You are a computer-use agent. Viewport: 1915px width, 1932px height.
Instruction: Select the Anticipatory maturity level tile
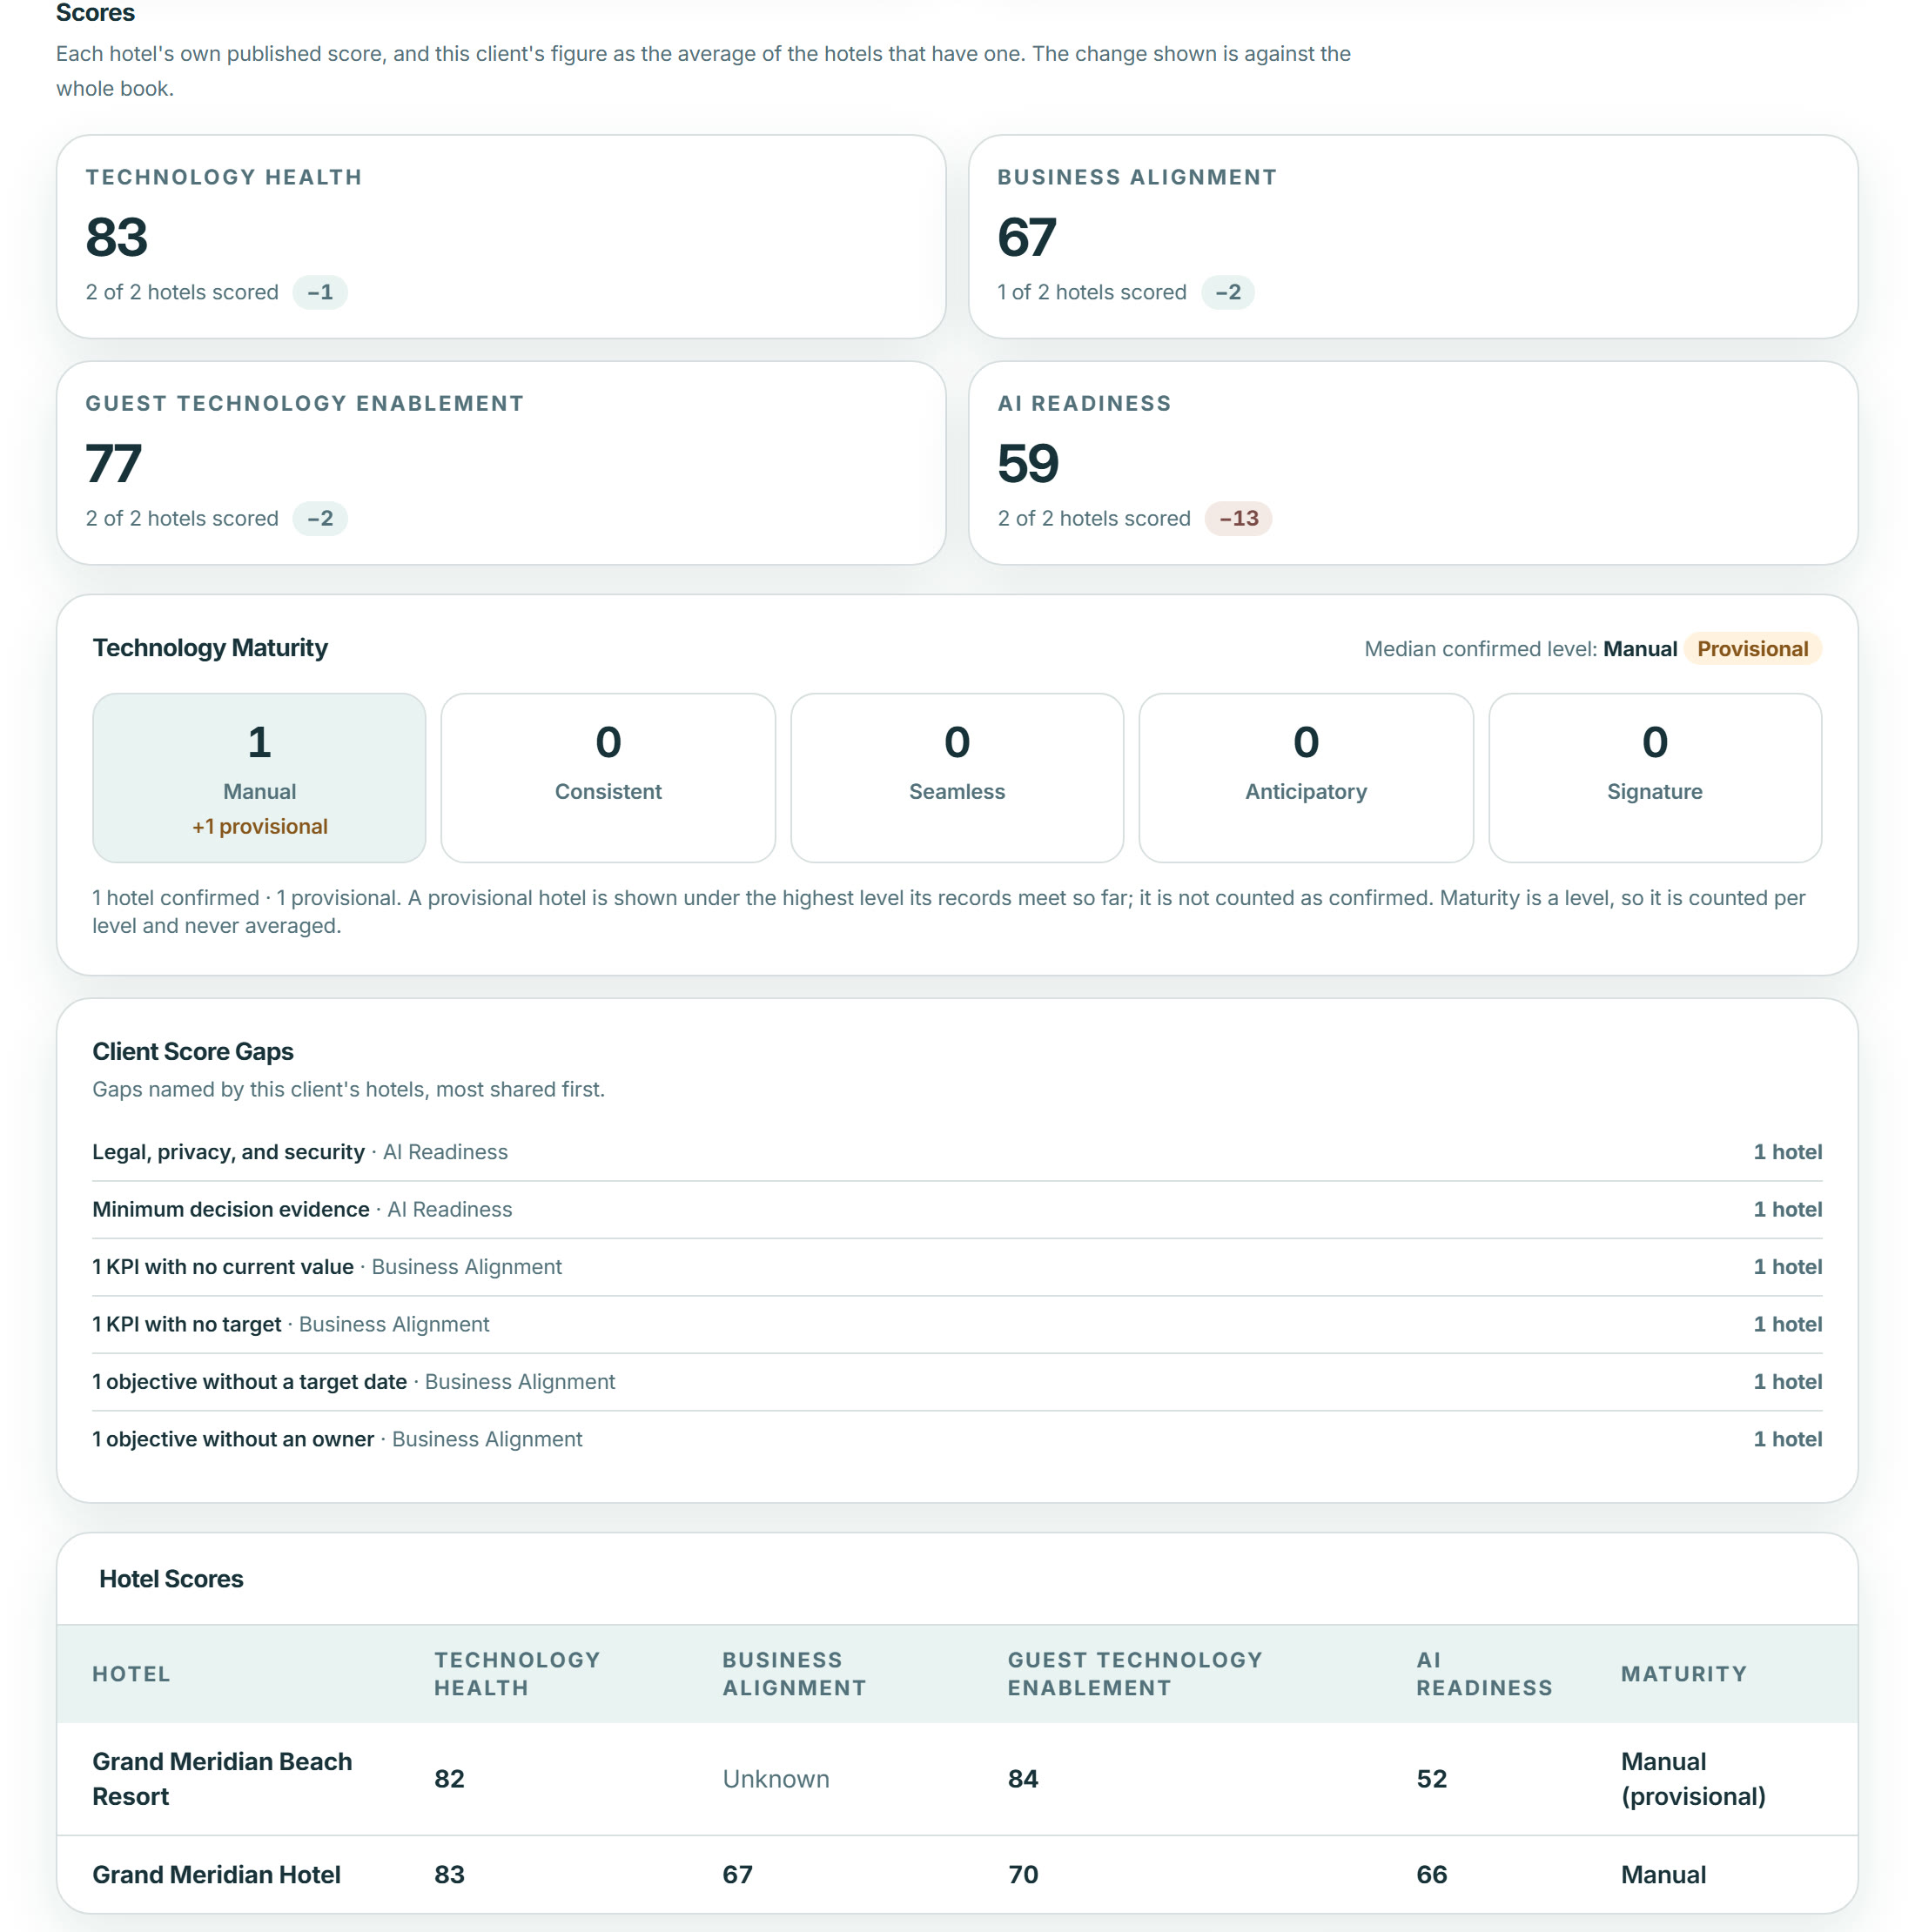[x=1306, y=778]
